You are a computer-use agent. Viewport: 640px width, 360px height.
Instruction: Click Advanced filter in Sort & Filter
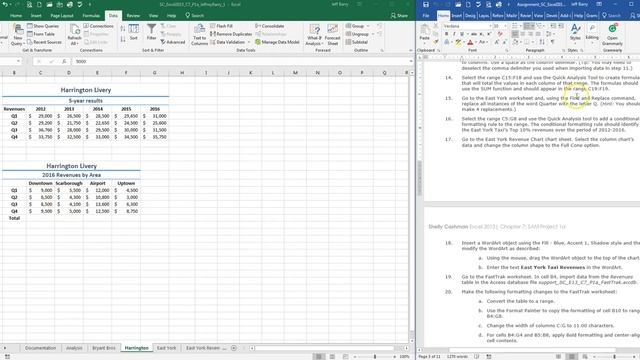[173, 42]
